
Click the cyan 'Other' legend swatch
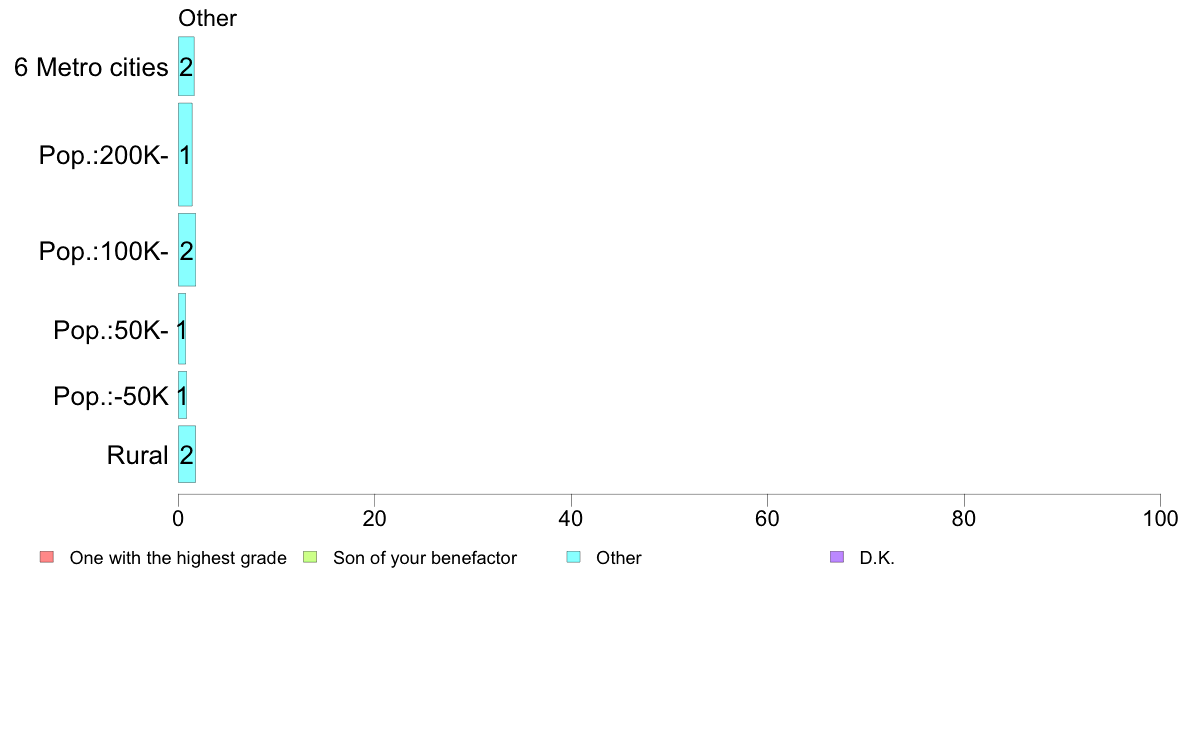[x=574, y=557]
